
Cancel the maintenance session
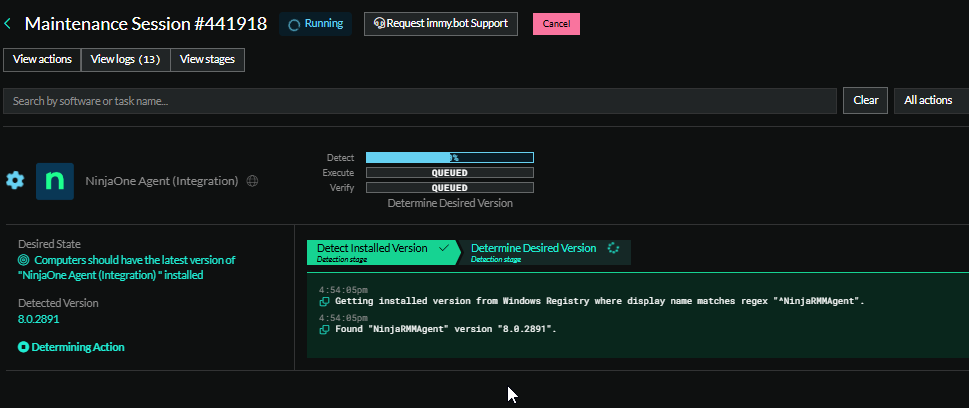[556, 23]
